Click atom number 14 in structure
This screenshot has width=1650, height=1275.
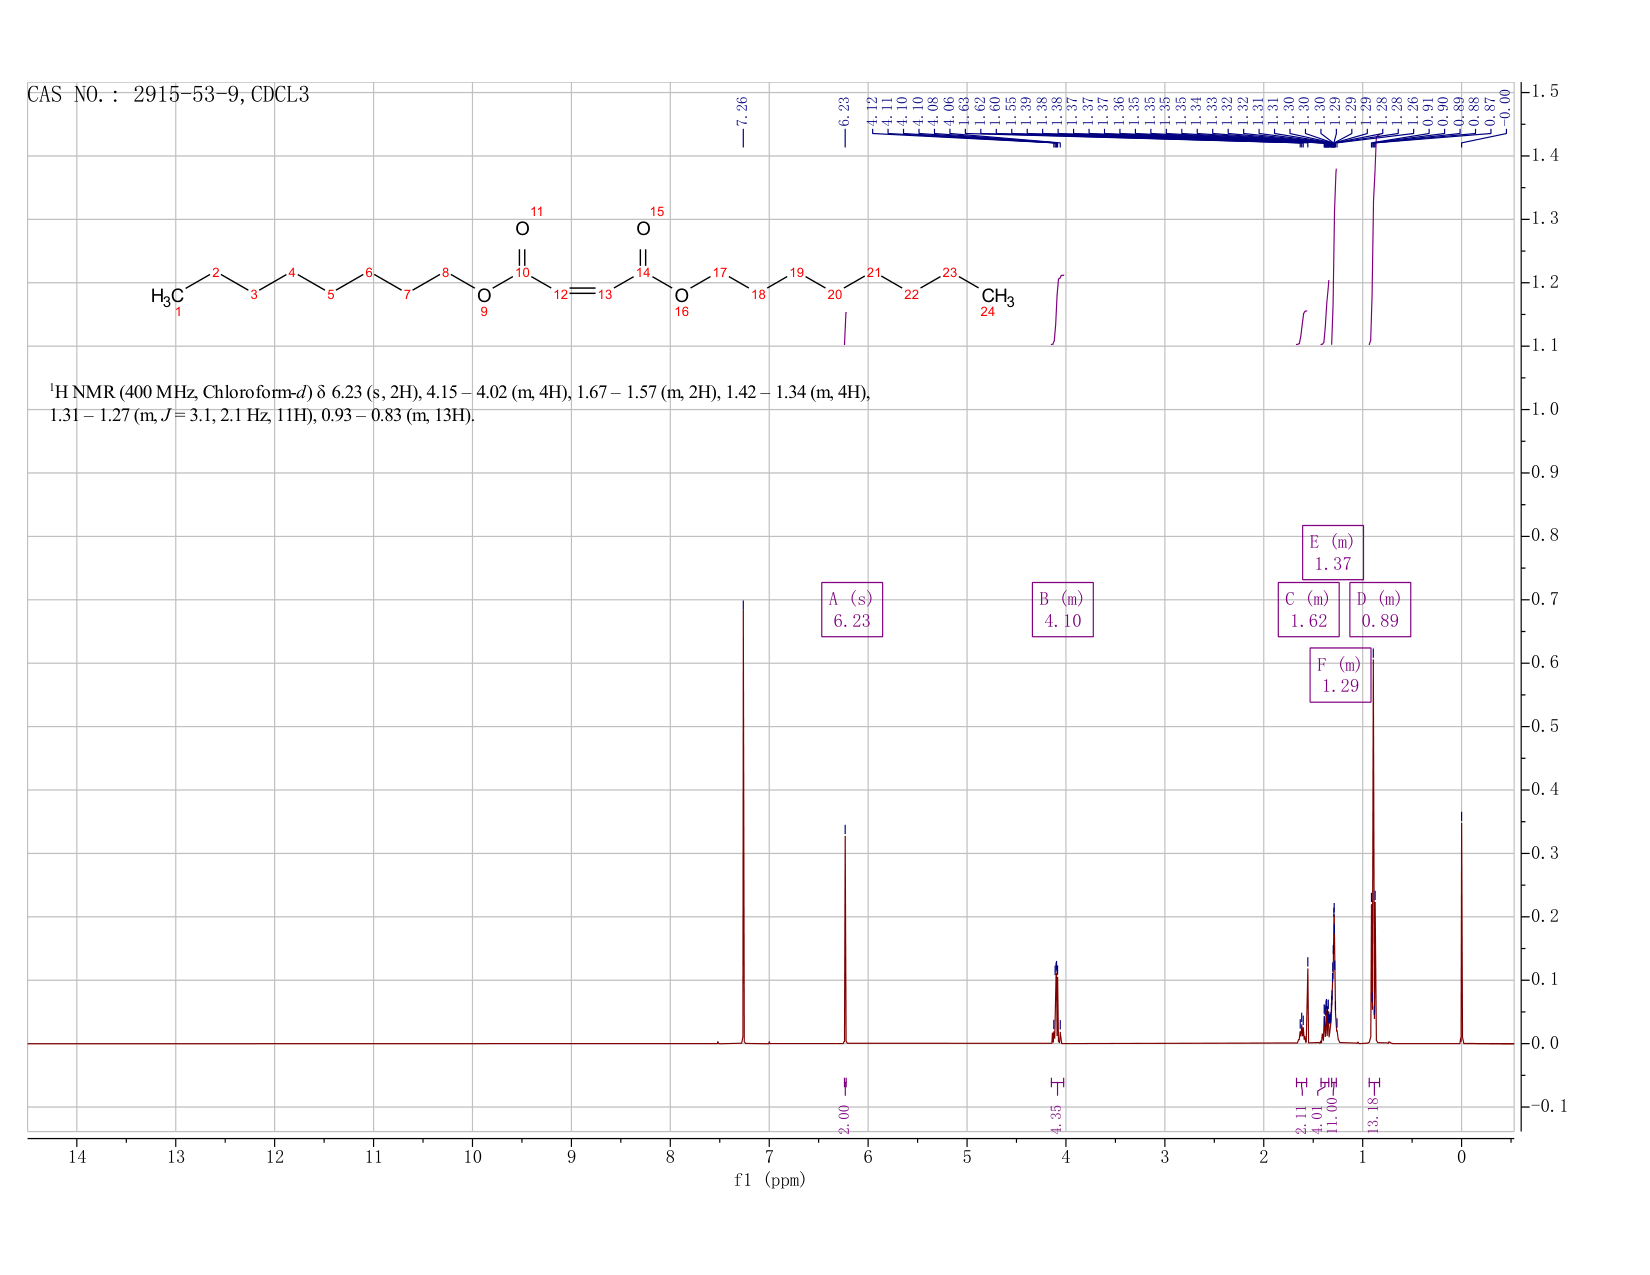(643, 273)
